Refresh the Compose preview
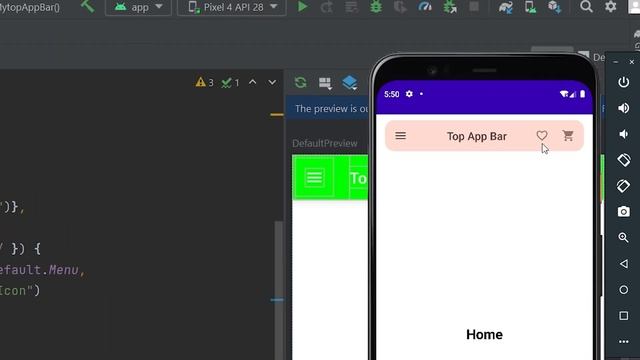 click(301, 82)
